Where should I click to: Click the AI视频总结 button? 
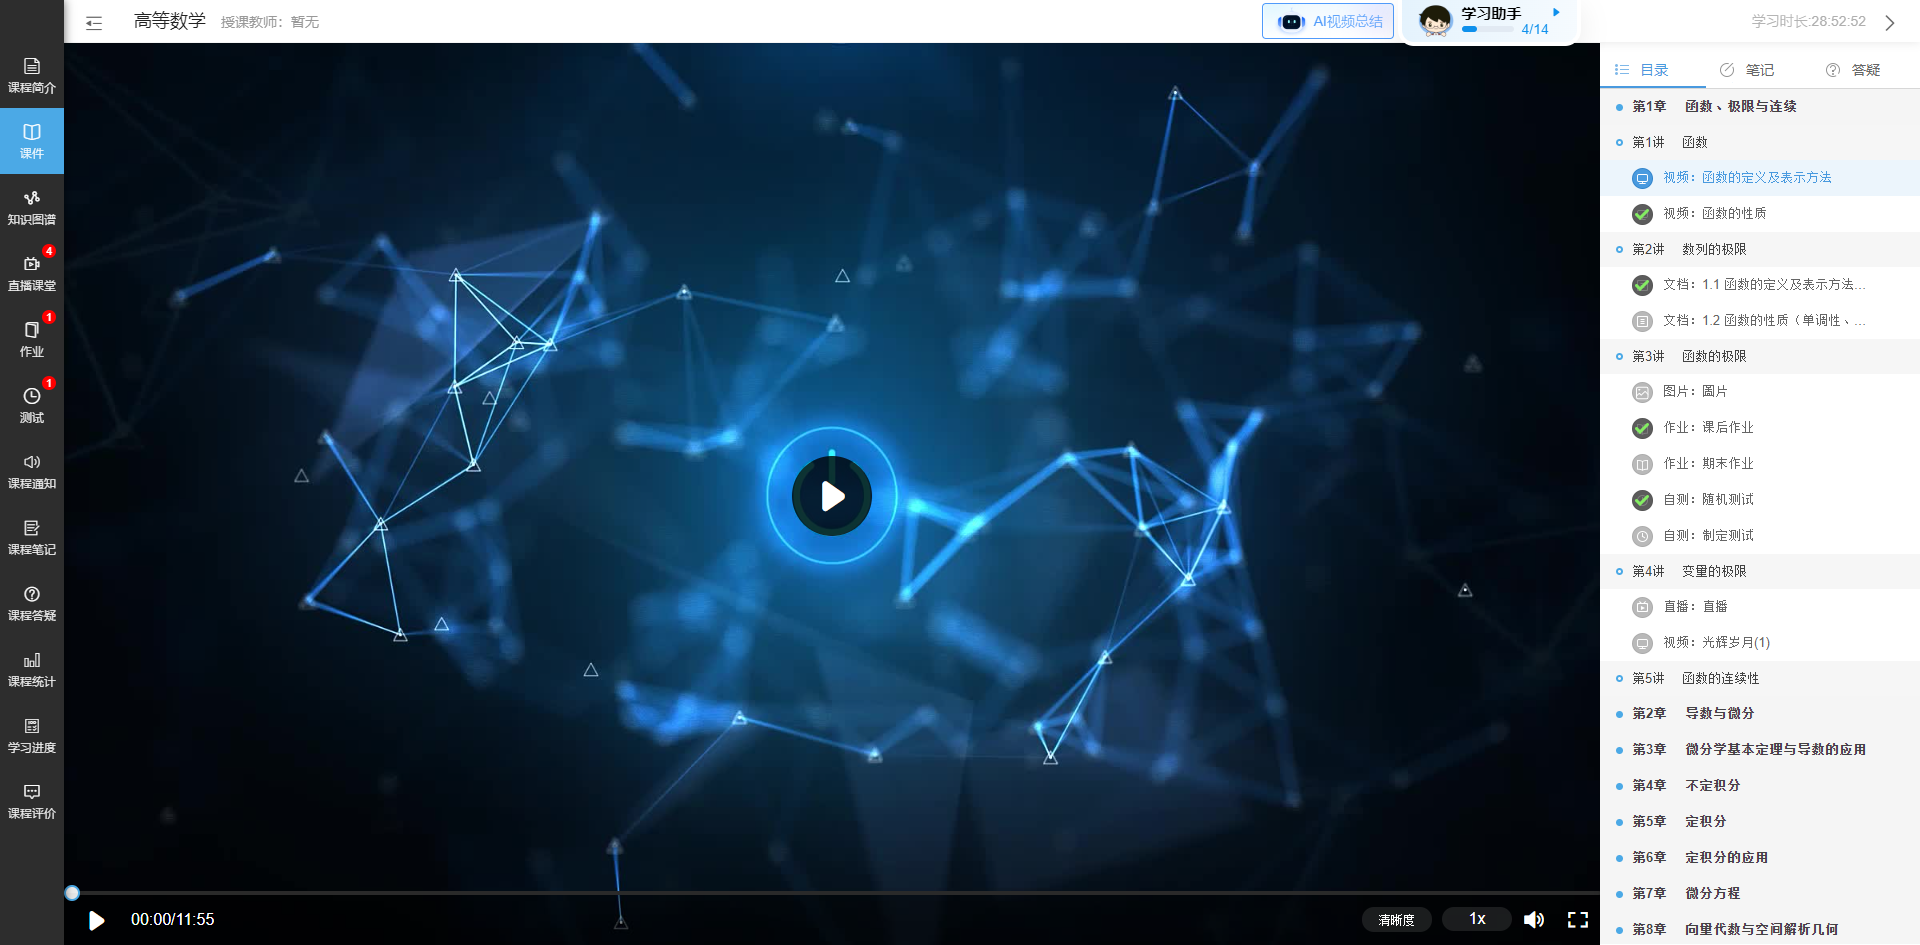(x=1328, y=21)
